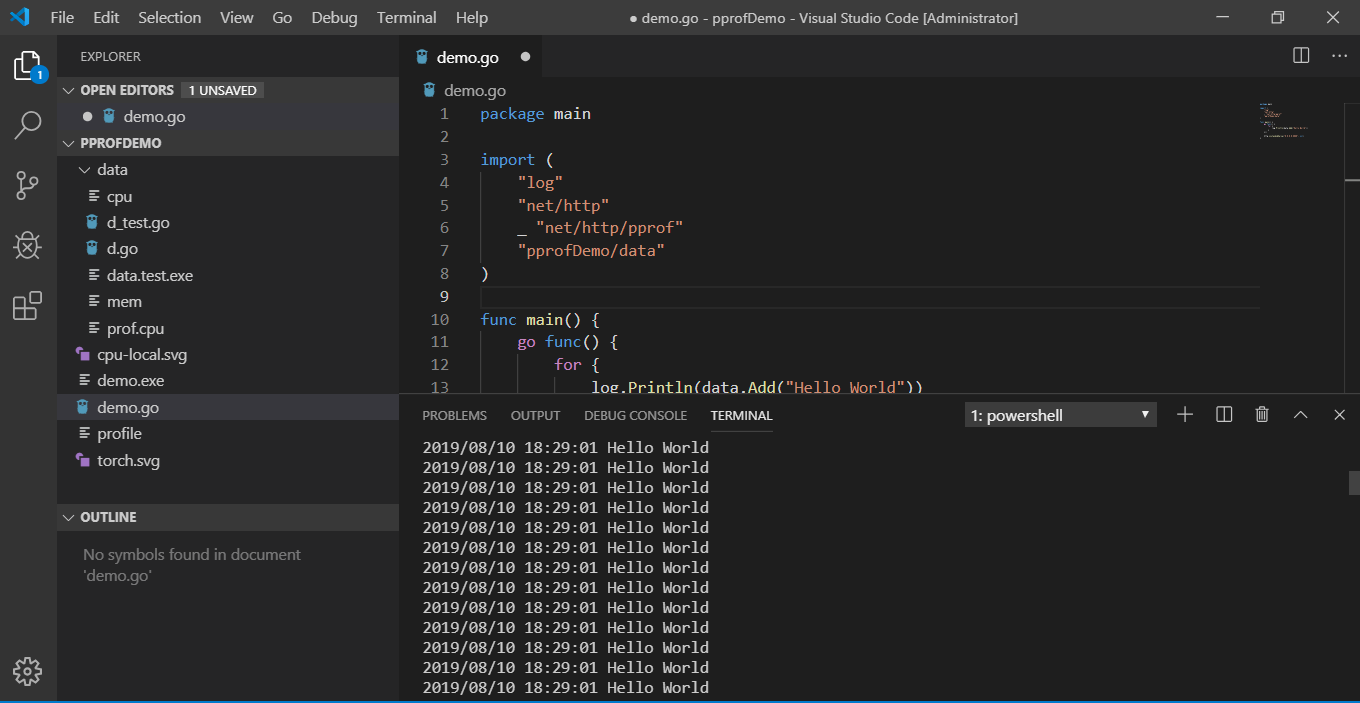Screen dimensions: 1360x703
Task: Open the Terminal menu
Action: 406,17
